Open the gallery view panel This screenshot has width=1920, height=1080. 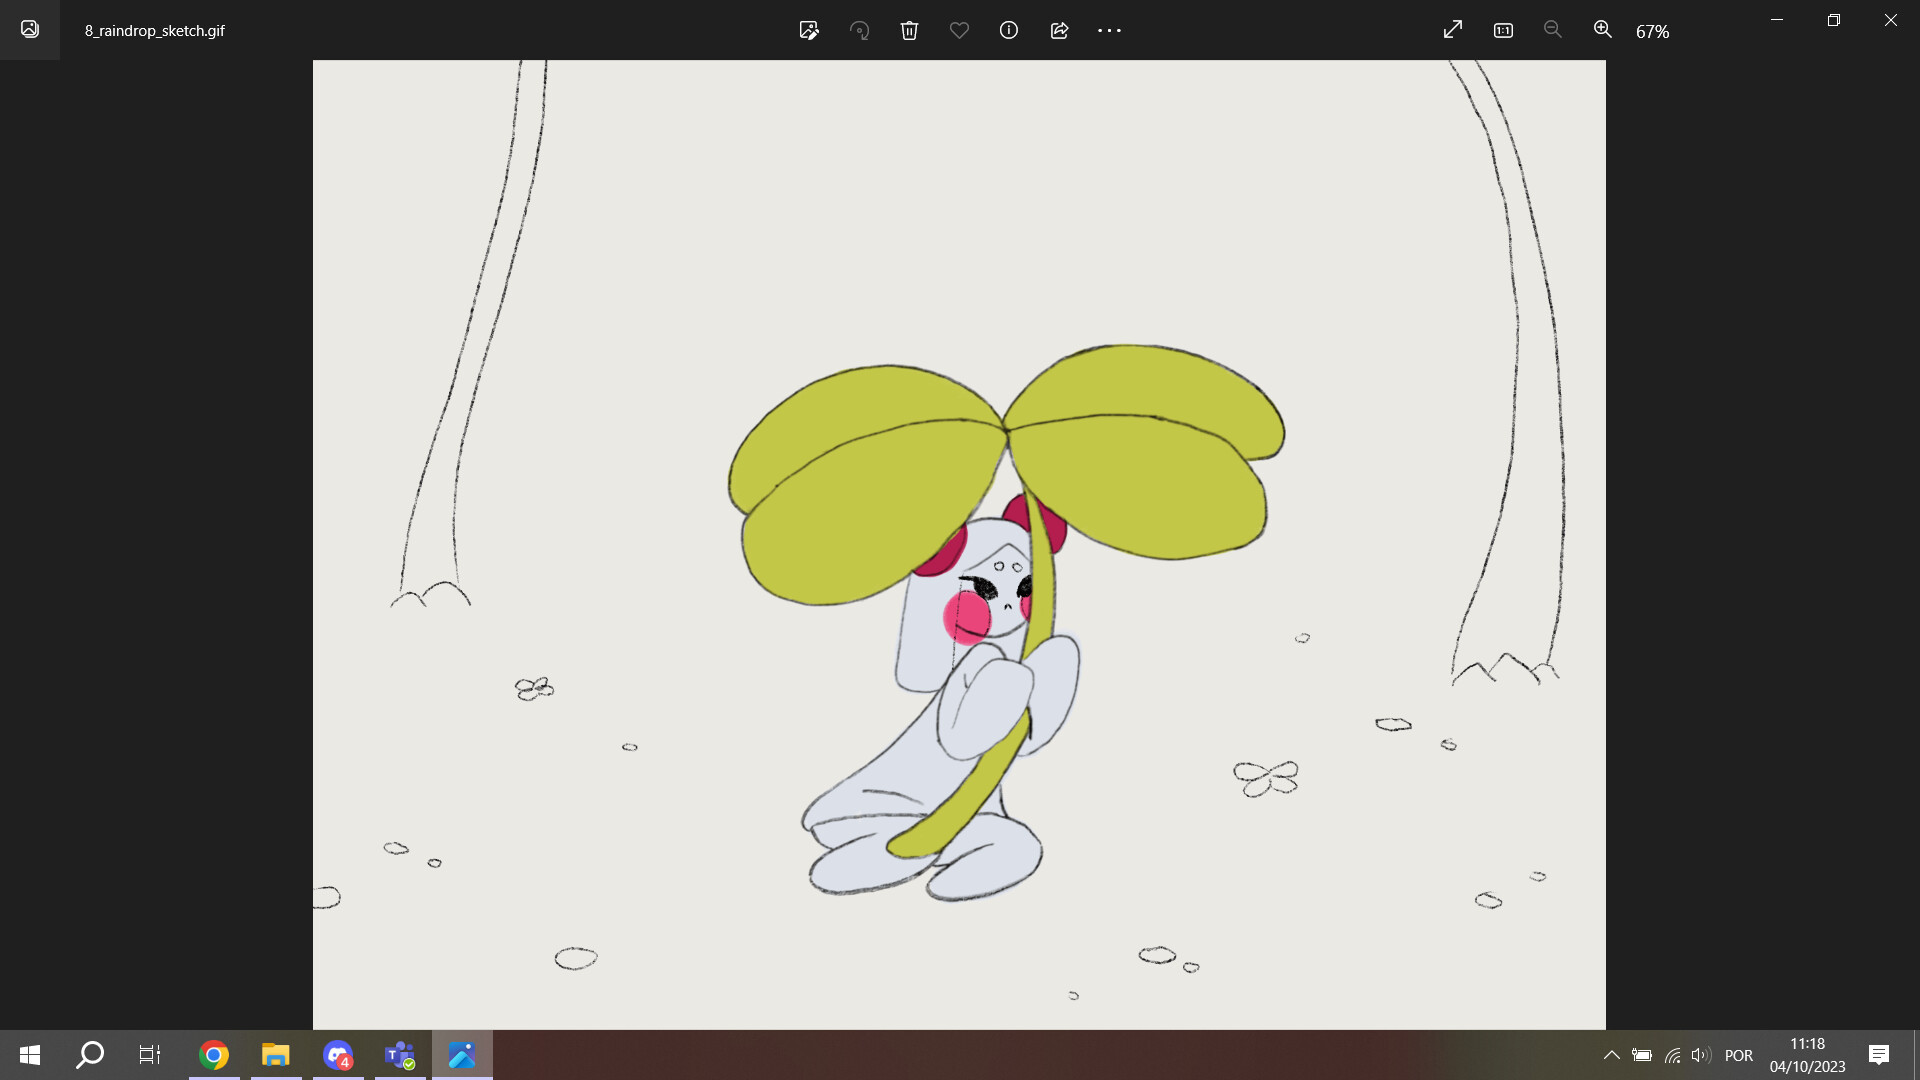pos(29,30)
